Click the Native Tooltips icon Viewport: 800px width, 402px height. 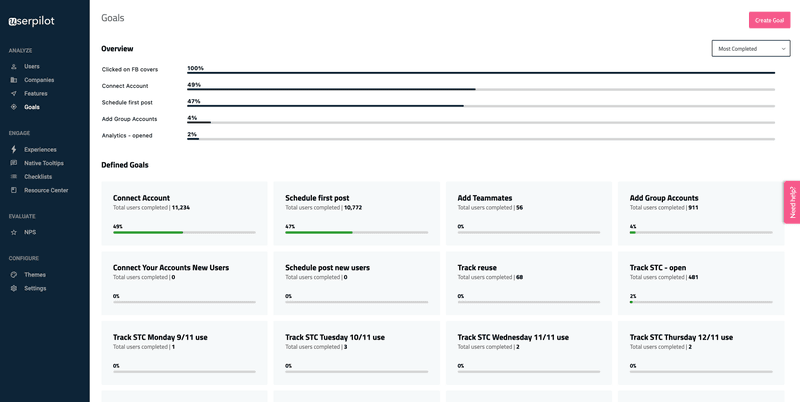click(x=14, y=163)
